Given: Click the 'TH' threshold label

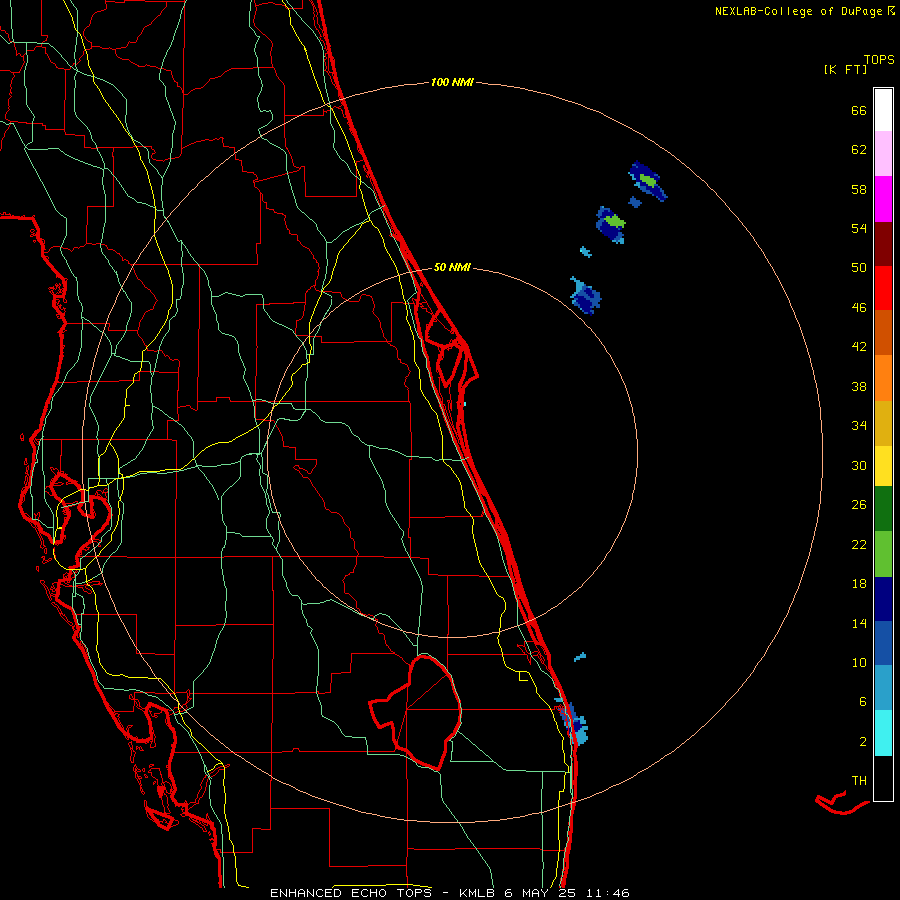Looking at the screenshot, I should coord(859,781).
